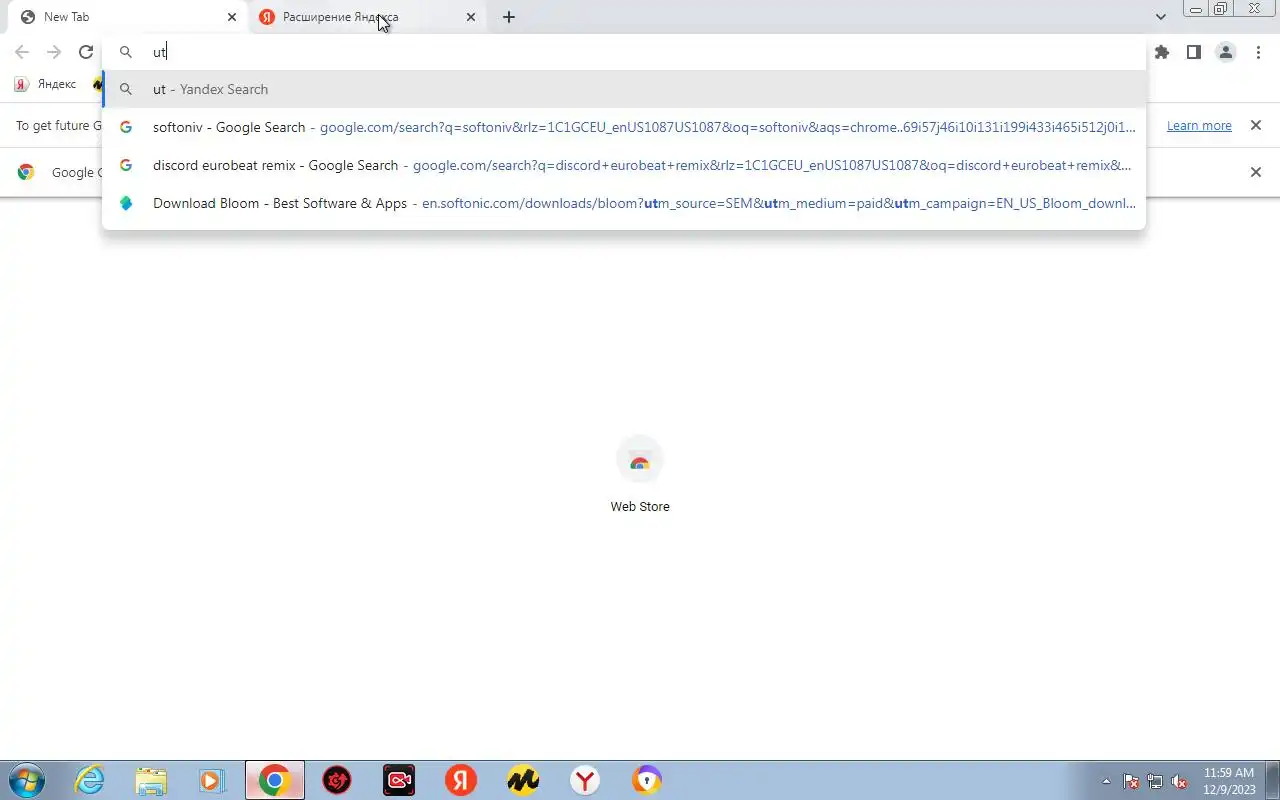Viewport: 1280px width, 800px height.
Task: Select 'Download Bloom - Best Software & Apps' suggestion
Action: click(x=624, y=203)
